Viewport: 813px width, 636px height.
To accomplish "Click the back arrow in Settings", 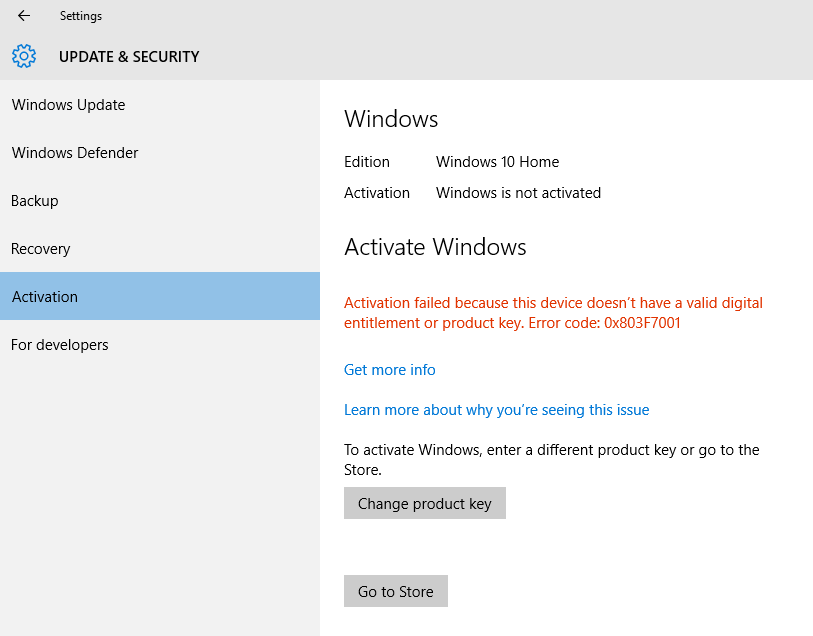I will coord(24,16).
